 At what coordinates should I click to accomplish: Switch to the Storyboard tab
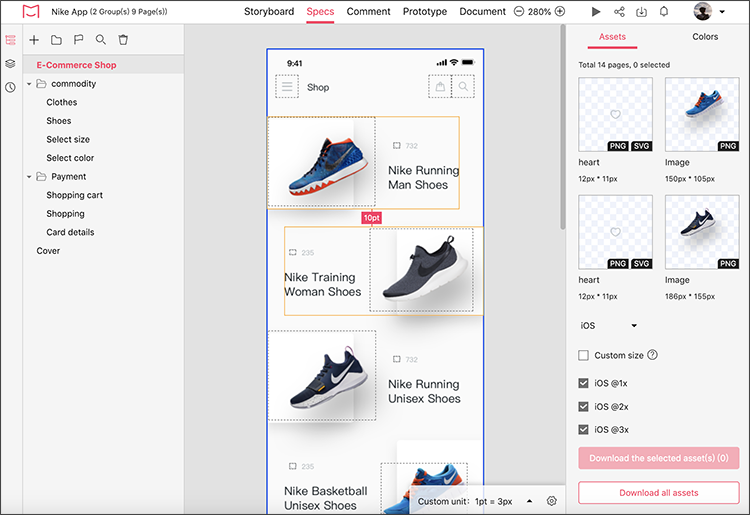point(269,11)
